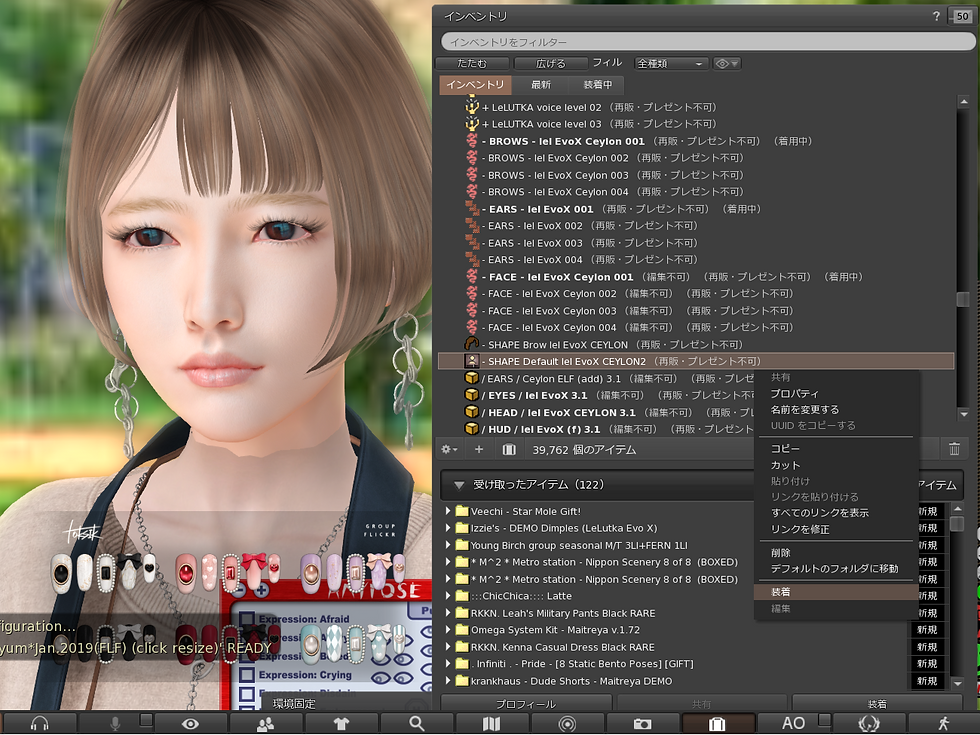Click the インベントリをフィルター search field
The image size is (980, 735).
tap(708, 42)
